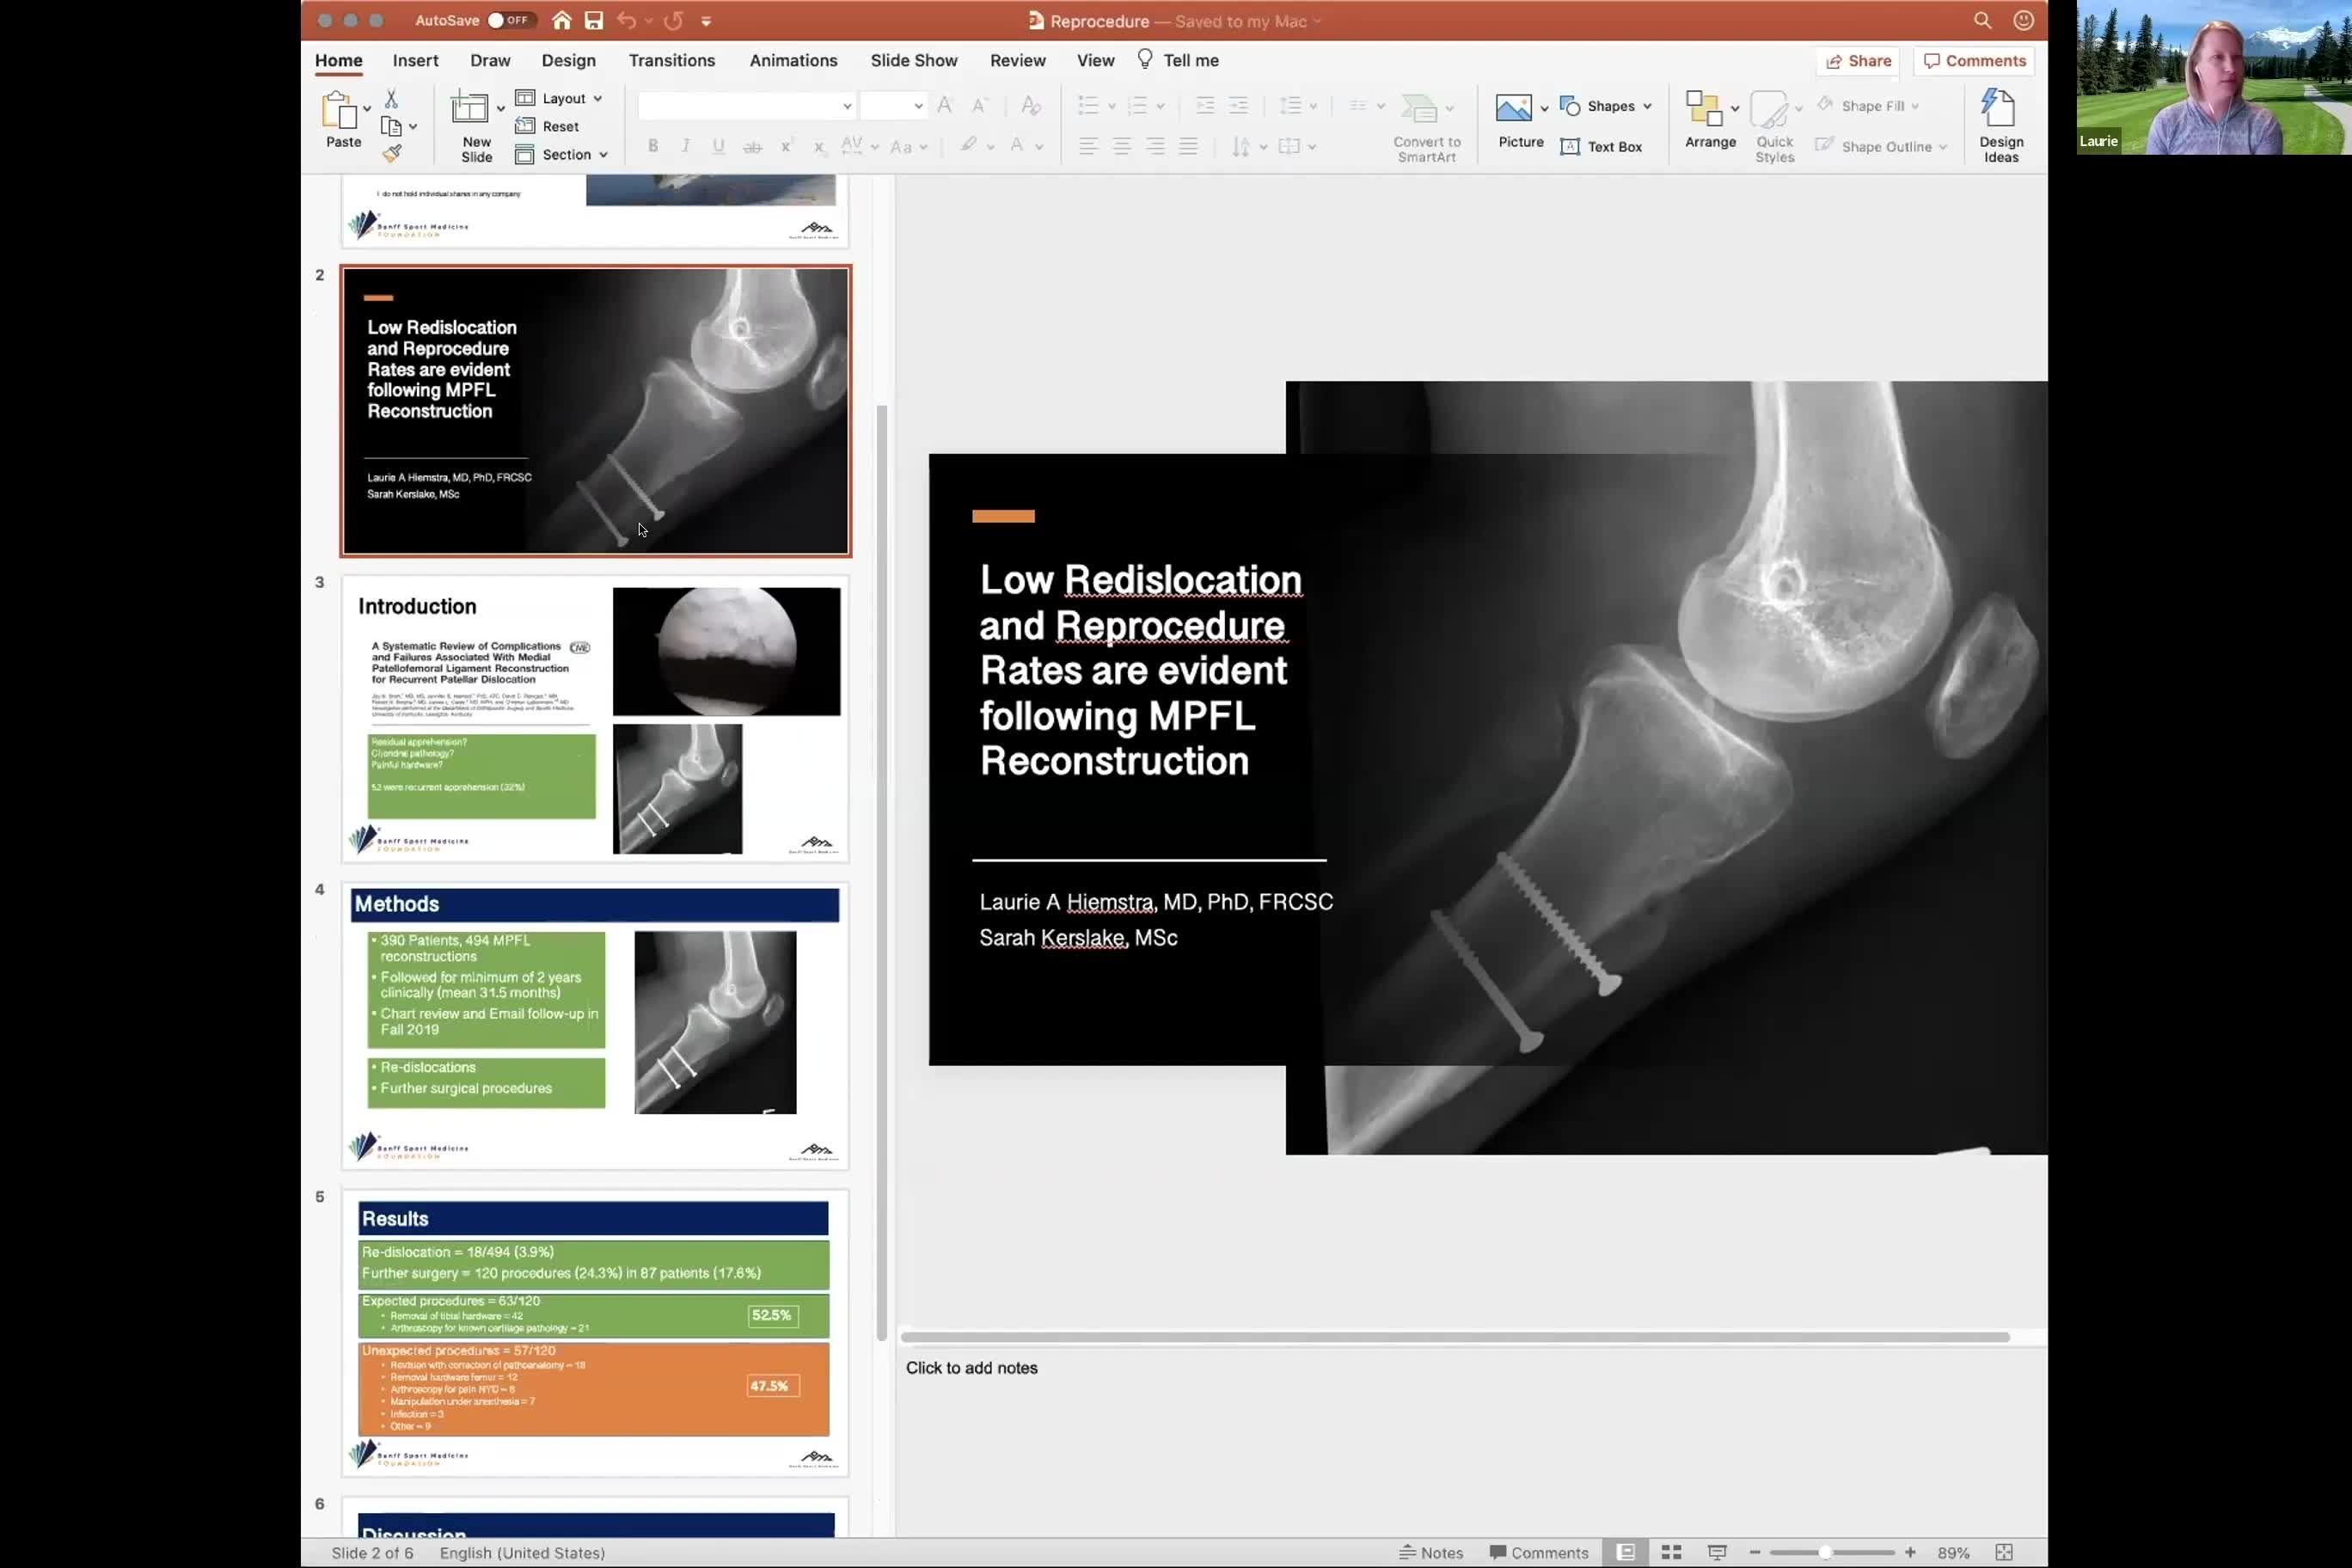Click the Cut scissors icon
The image size is (2352, 1568).
391,98
